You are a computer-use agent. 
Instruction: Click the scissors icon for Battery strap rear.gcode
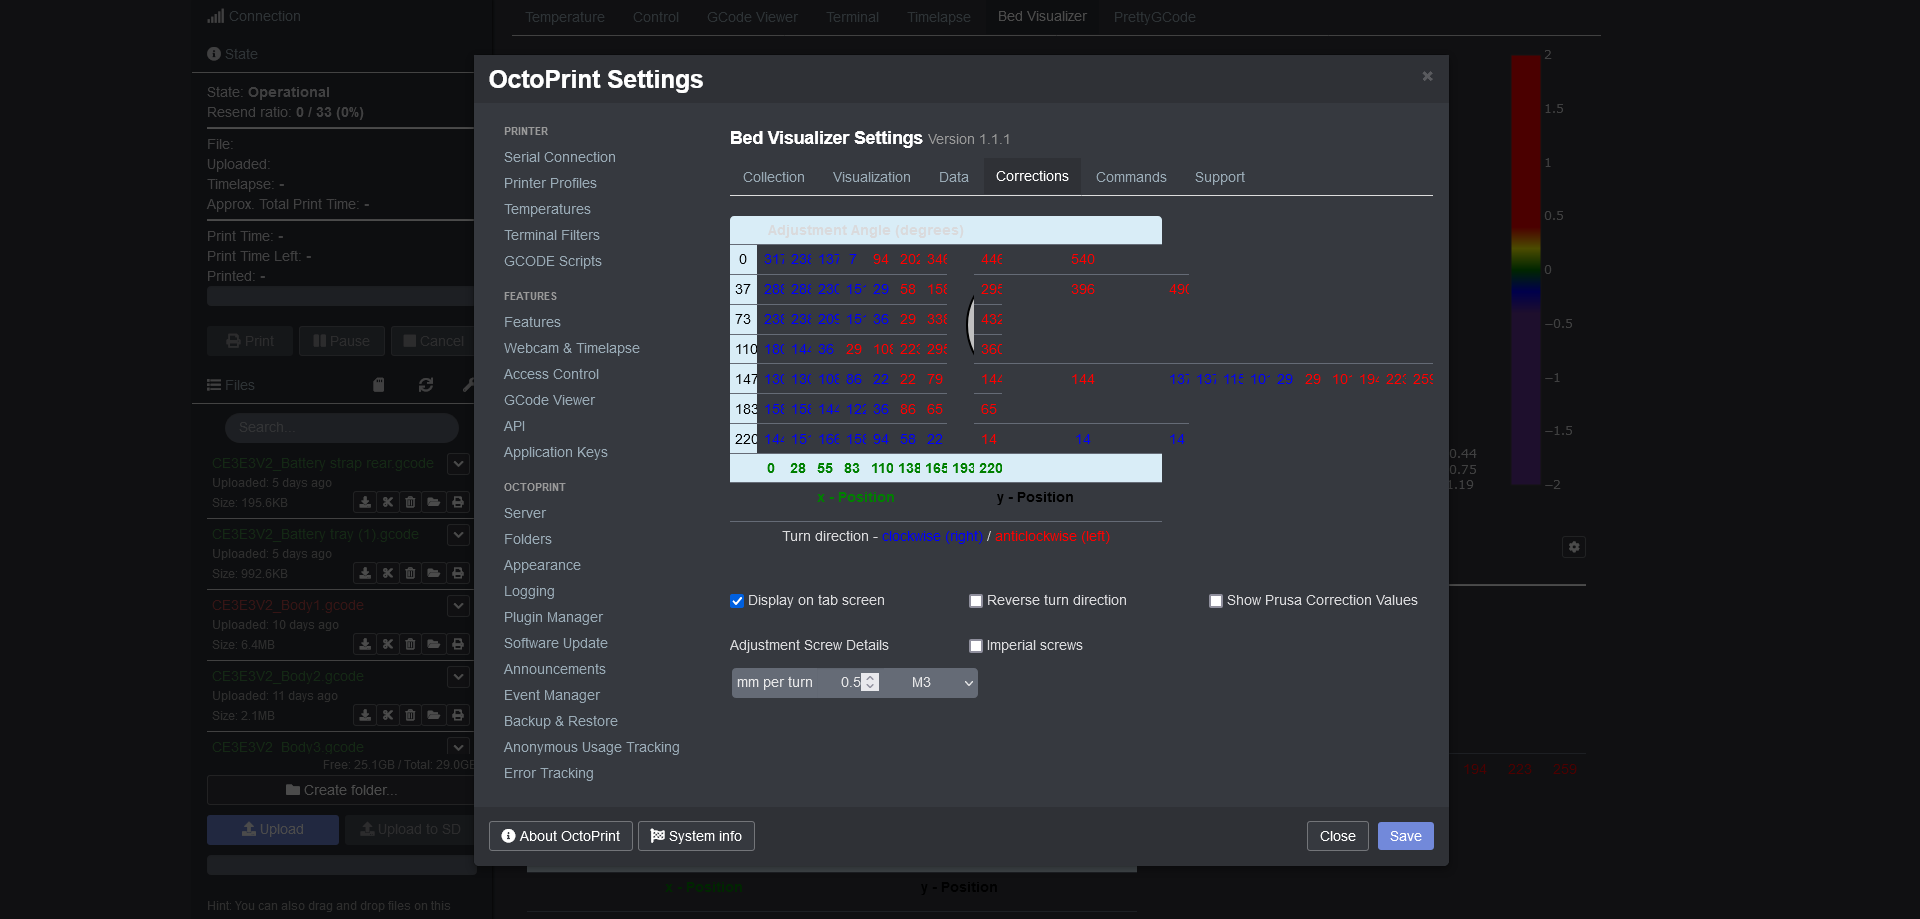[x=388, y=502]
